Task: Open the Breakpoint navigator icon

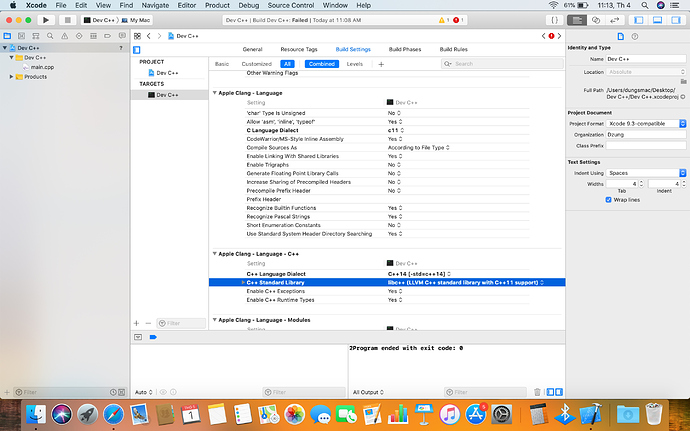Action: (x=107, y=36)
